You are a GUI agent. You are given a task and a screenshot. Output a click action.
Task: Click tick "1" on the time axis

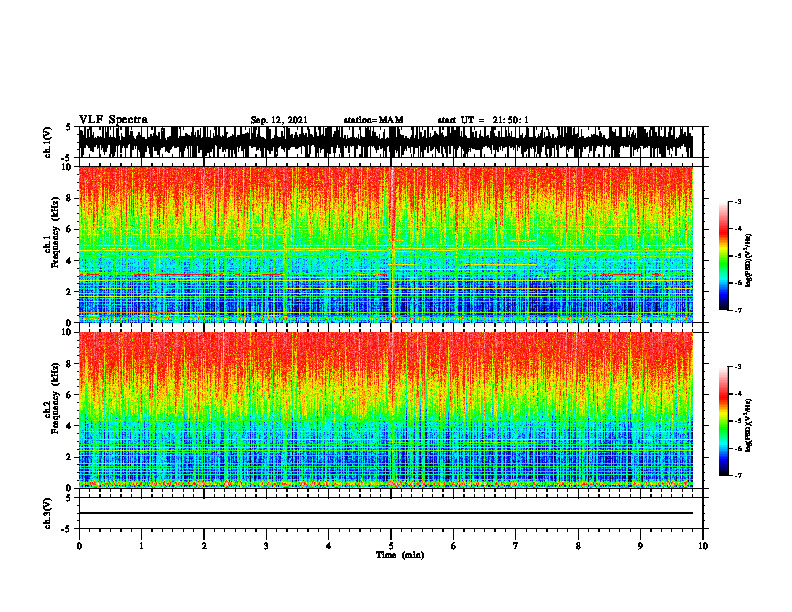(x=141, y=546)
